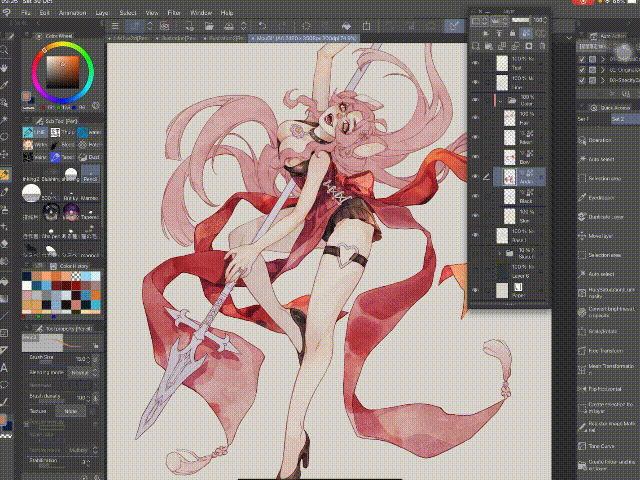Hide the Color folder

pos(475,99)
